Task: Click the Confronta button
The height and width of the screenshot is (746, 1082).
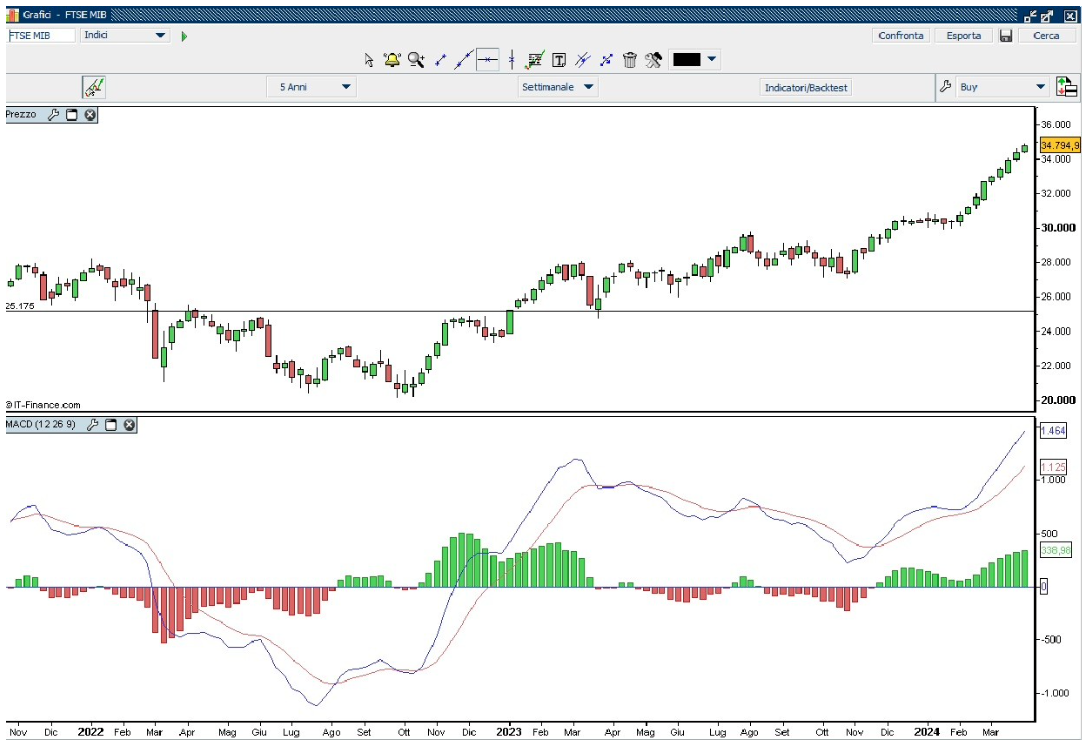Action: (x=901, y=35)
